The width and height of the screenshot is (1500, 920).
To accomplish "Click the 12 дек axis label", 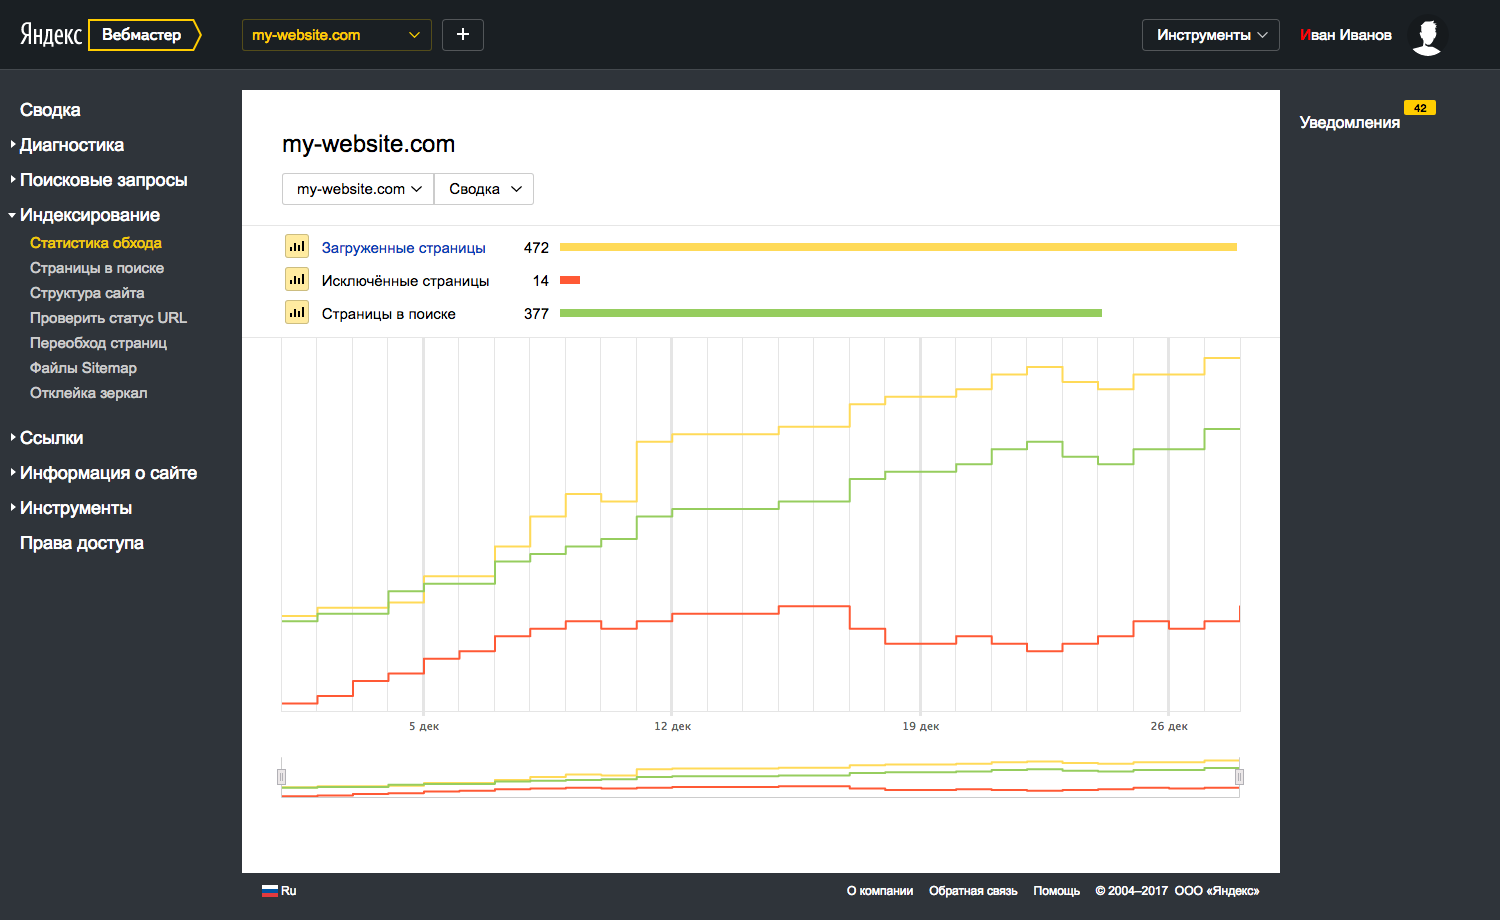I will pyautogui.click(x=672, y=726).
